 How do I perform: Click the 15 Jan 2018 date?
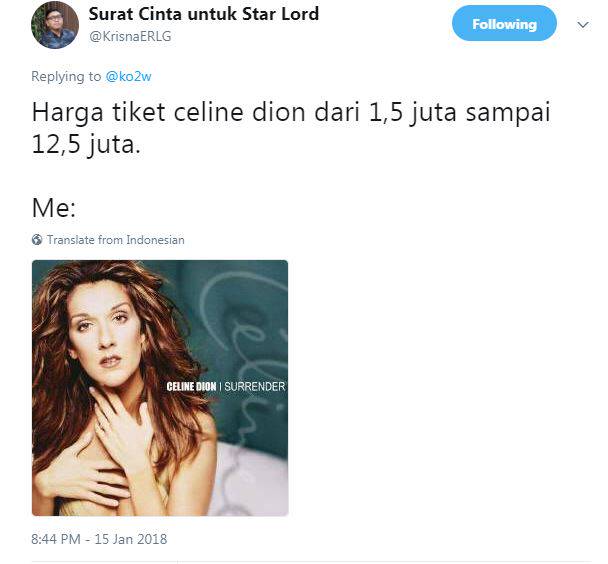pyautogui.click(x=131, y=539)
